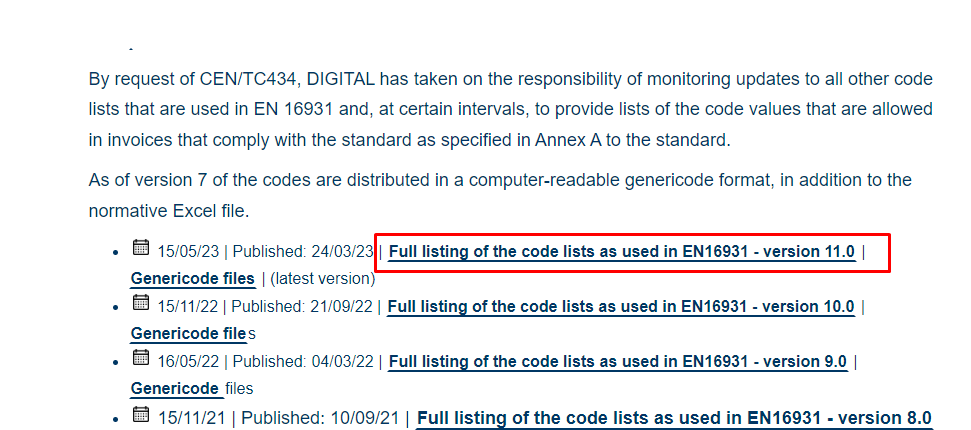
Task: Open the EN16931 version 11.0 full listing
Action: pyautogui.click(x=621, y=251)
